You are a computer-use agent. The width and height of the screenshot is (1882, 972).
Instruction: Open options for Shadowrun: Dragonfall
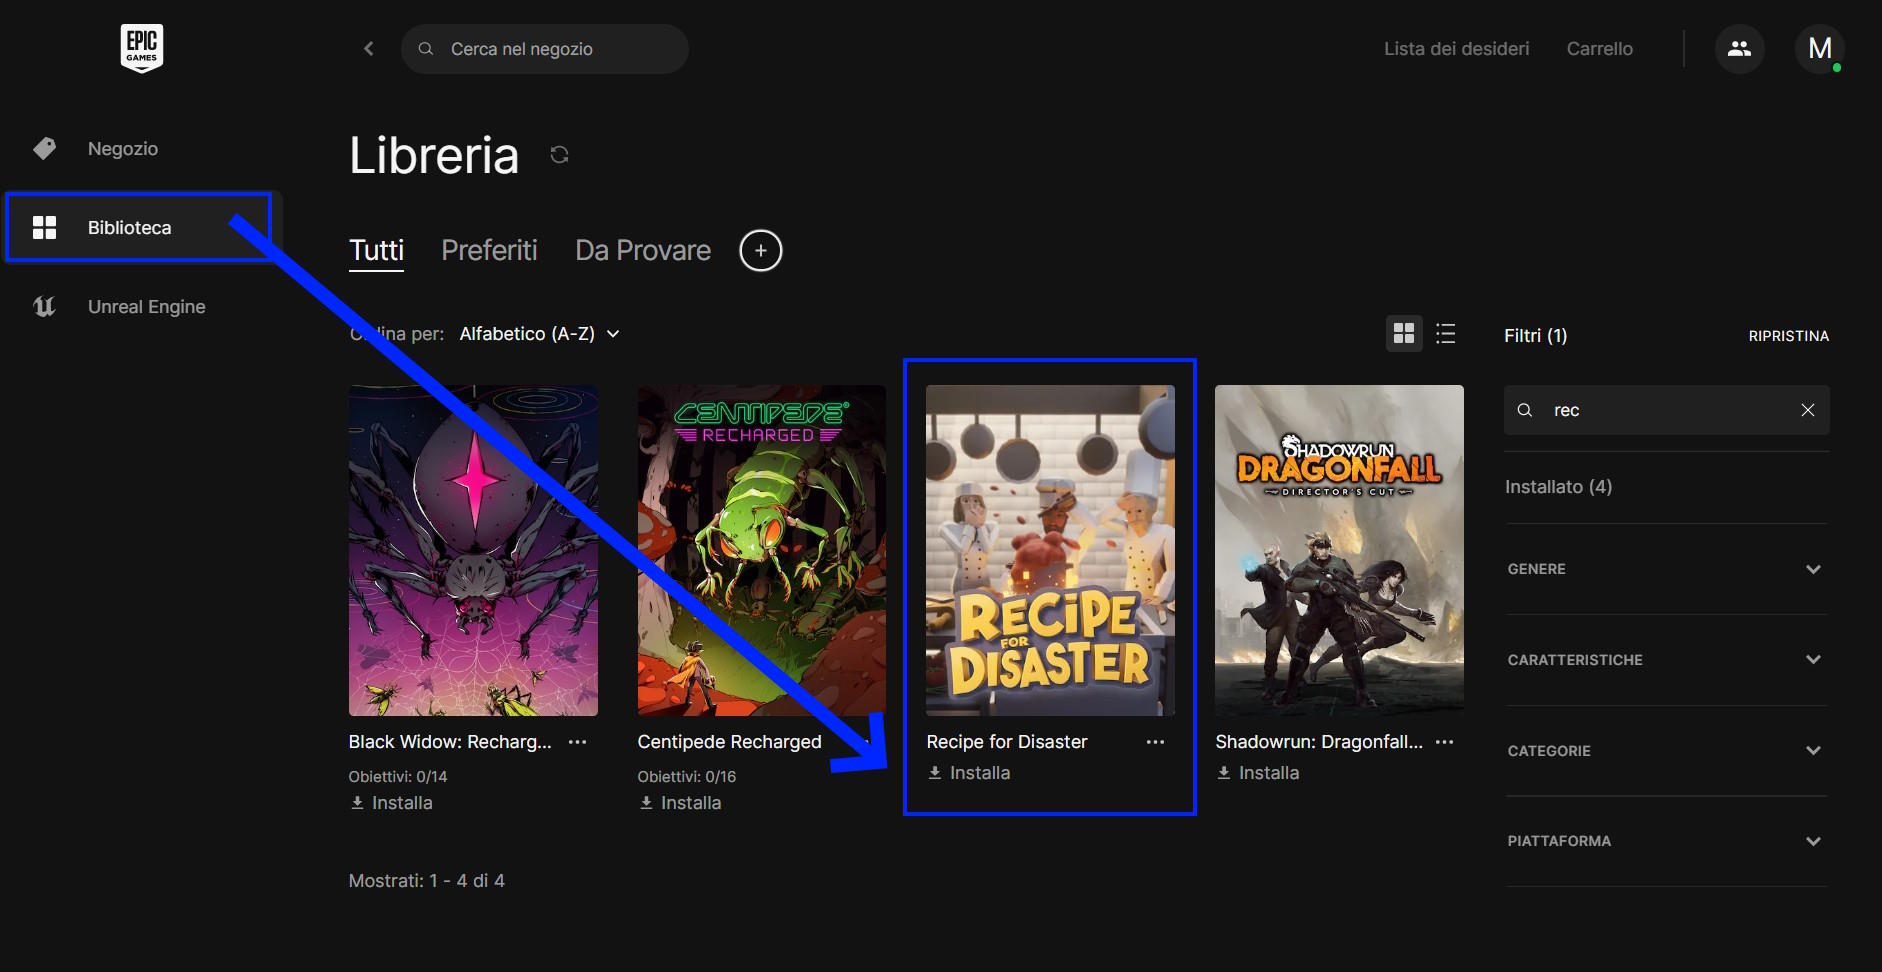tap(1445, 742)
